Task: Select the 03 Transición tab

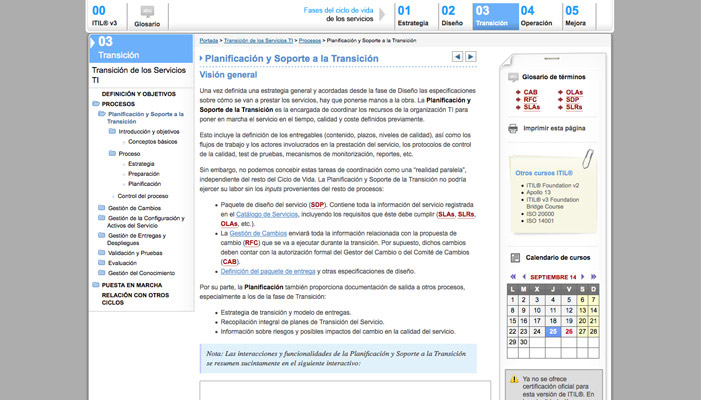Action: pyautogui.click(x=495, y=16)
